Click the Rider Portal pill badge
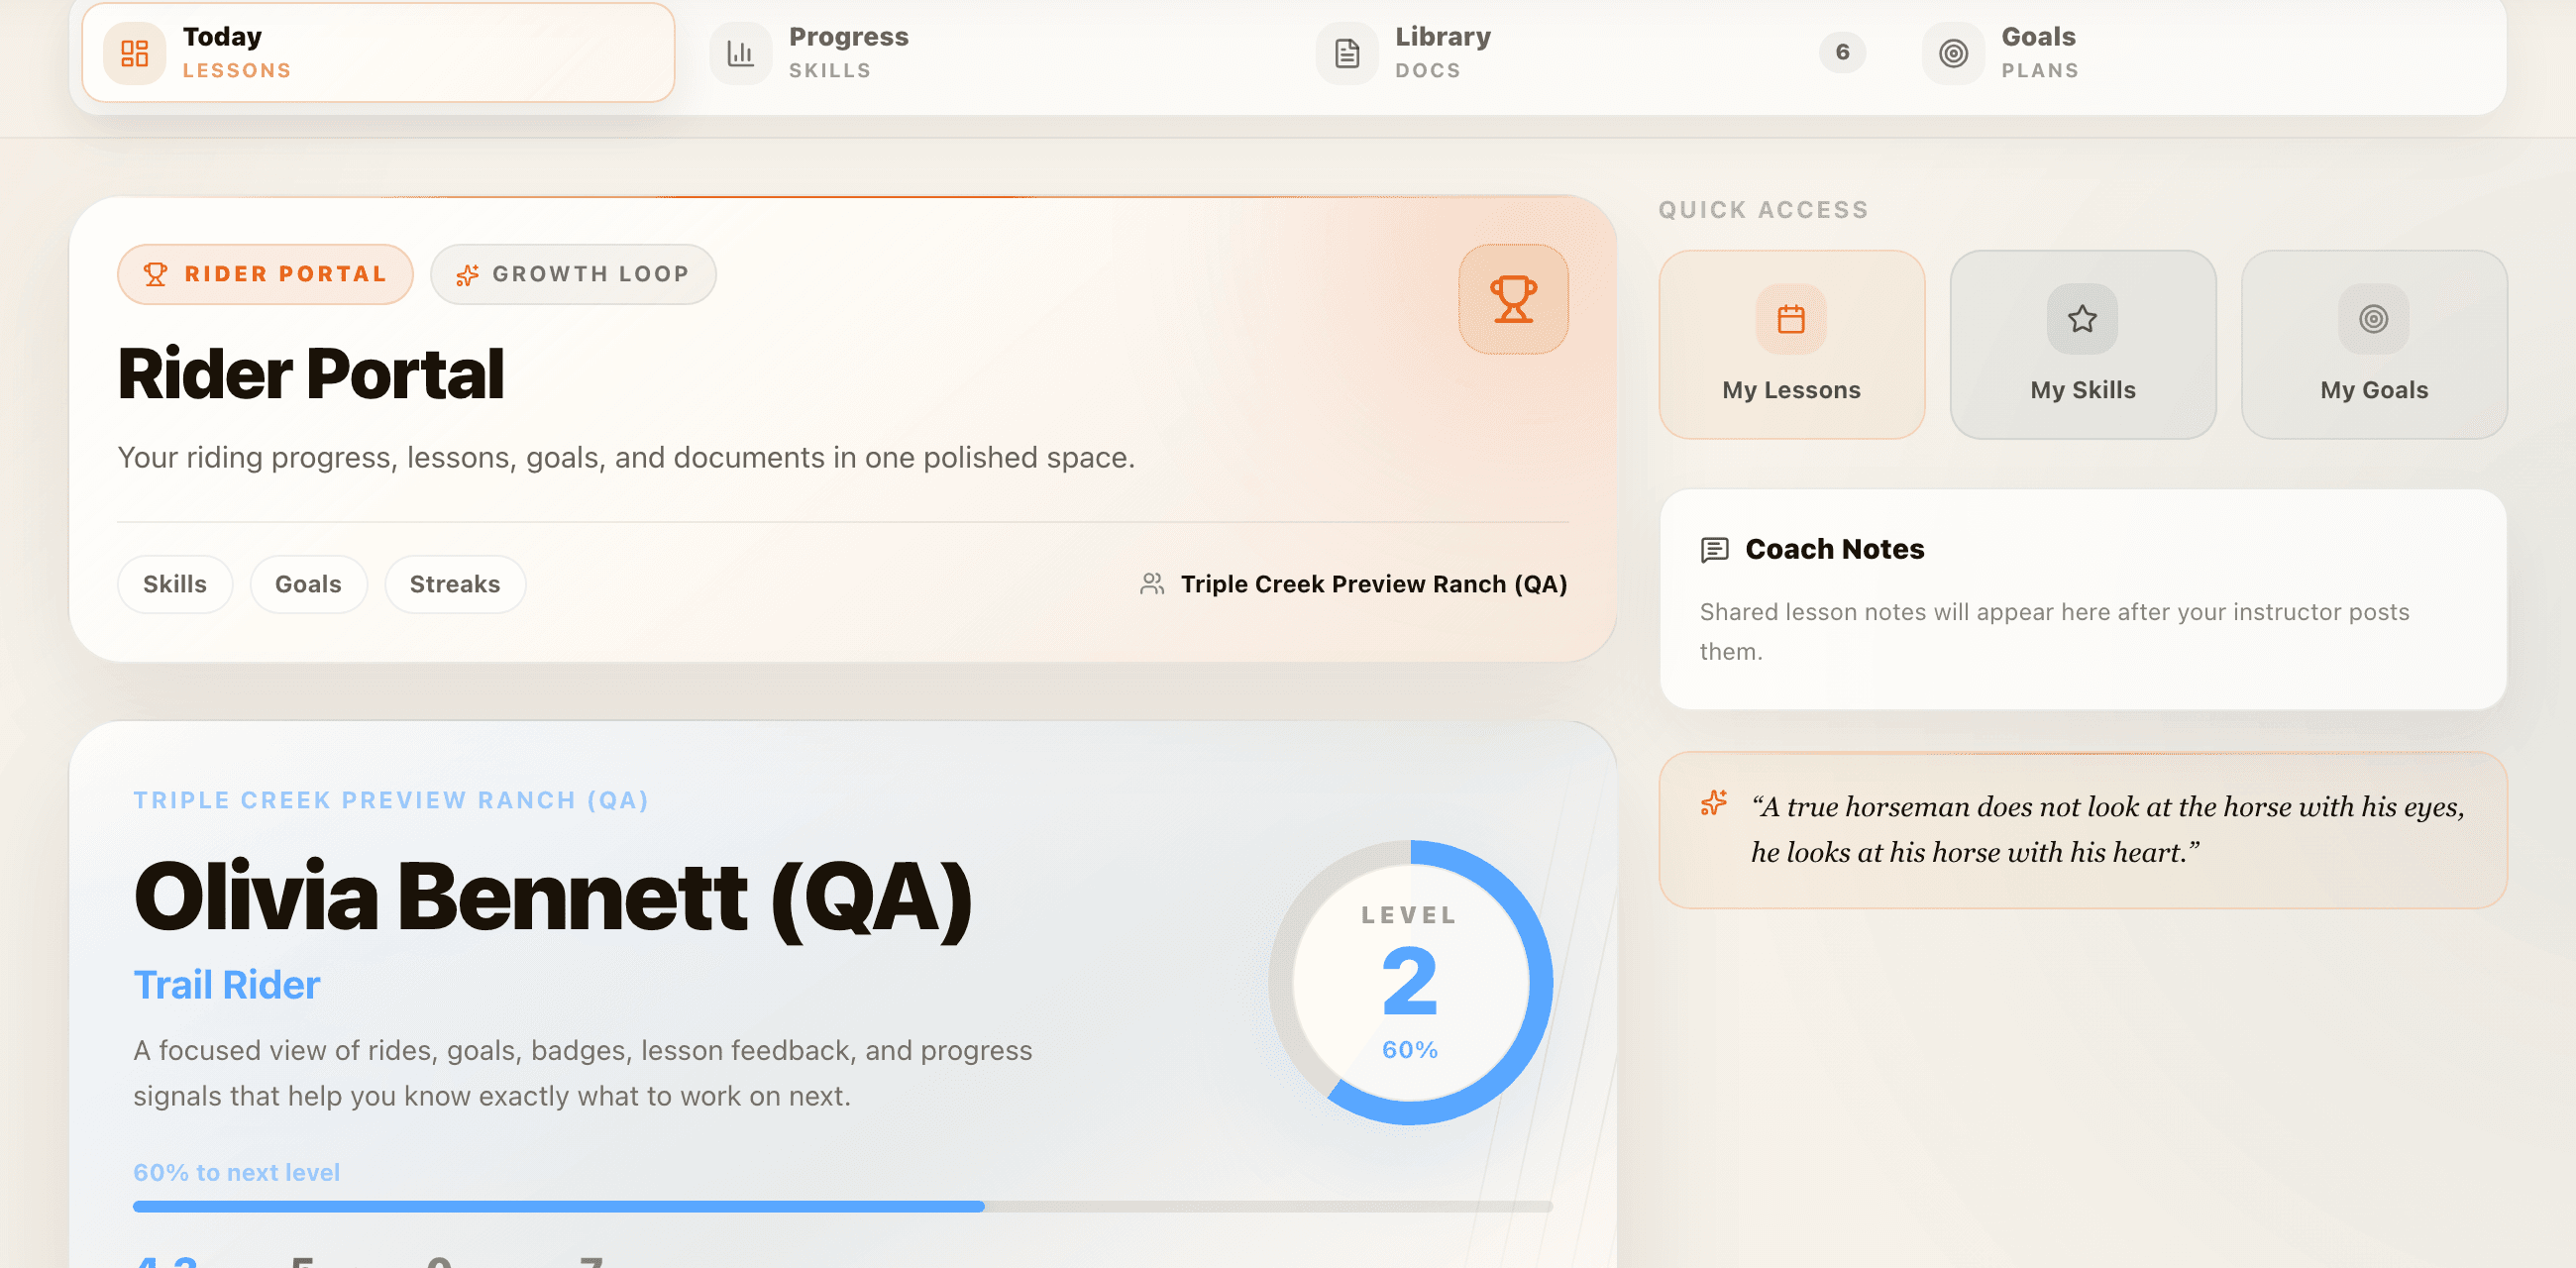 point(265,274)
